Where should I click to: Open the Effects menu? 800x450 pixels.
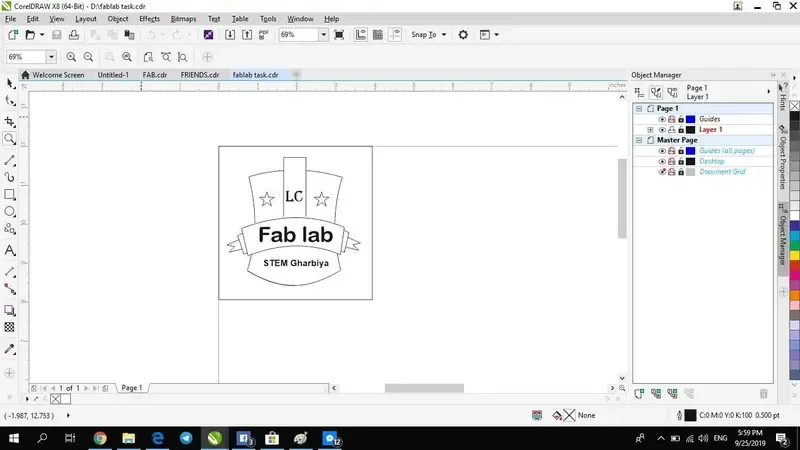(149, 19)
